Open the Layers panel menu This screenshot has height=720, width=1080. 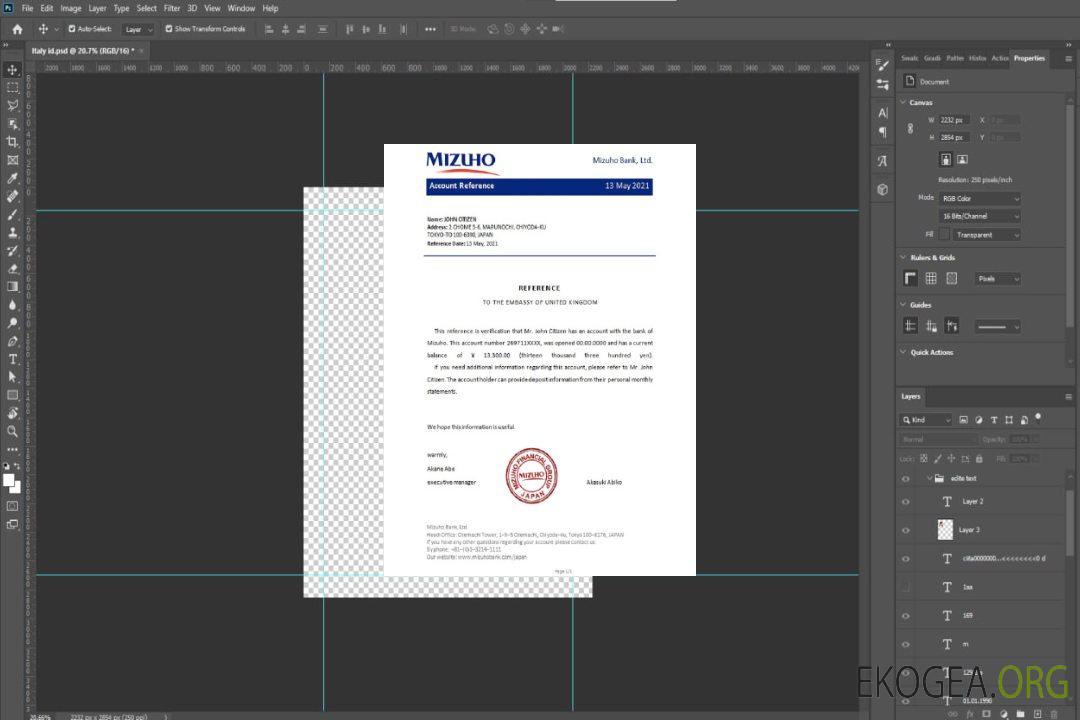[x=1068, y=397]
